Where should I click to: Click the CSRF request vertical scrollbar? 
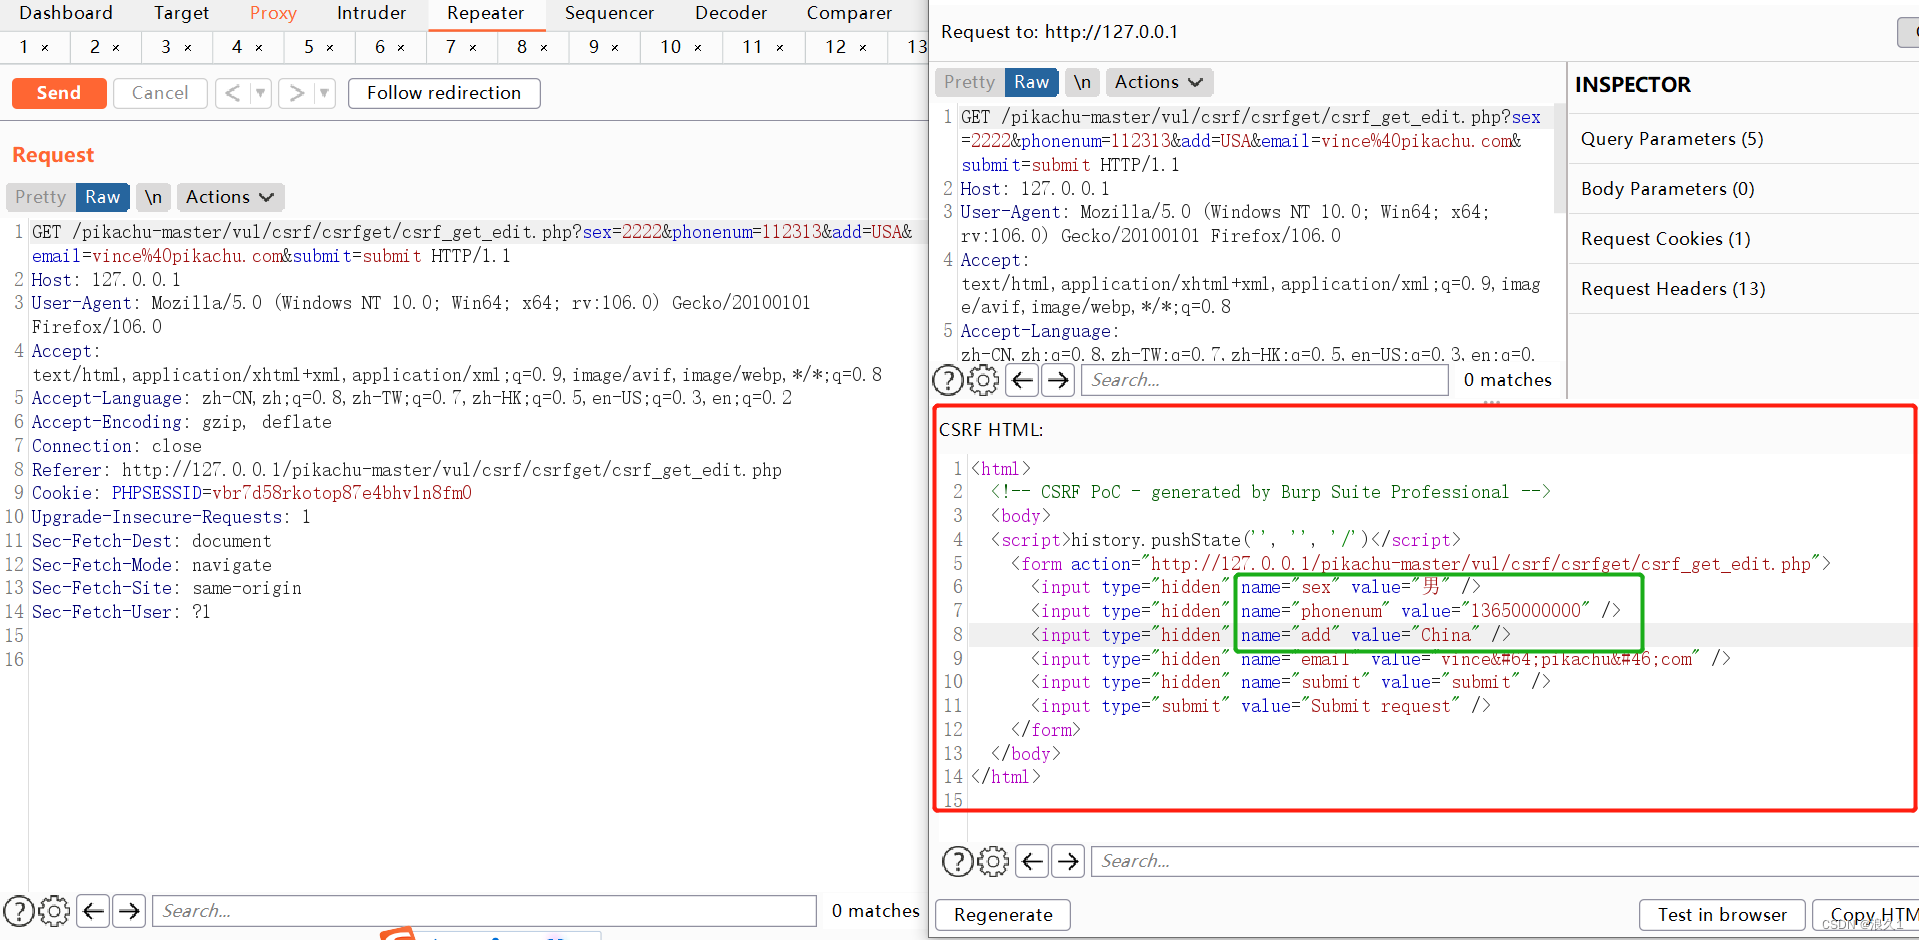(x=1558, y=160)
